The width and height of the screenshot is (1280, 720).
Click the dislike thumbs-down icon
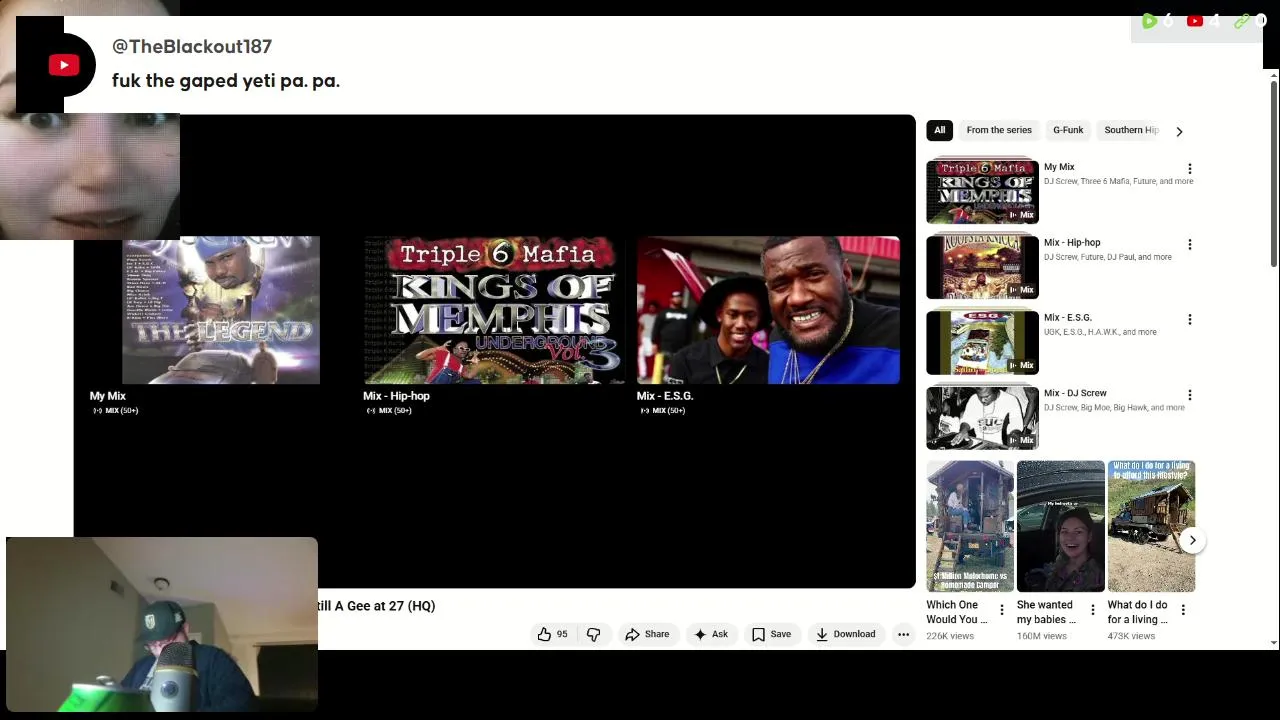point(593,634)
